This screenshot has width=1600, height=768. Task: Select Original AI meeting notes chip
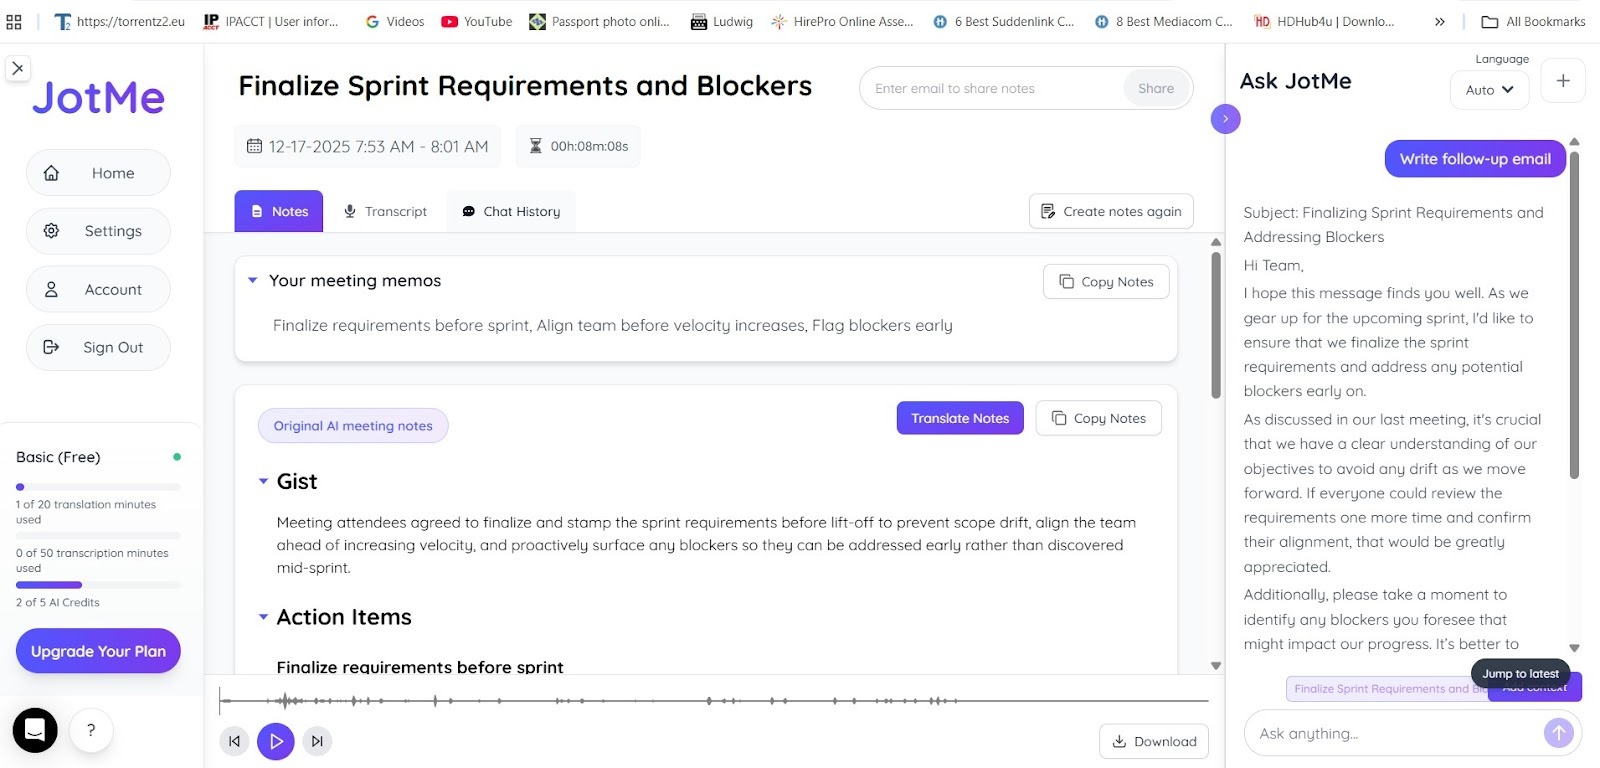tap(353, 426)
